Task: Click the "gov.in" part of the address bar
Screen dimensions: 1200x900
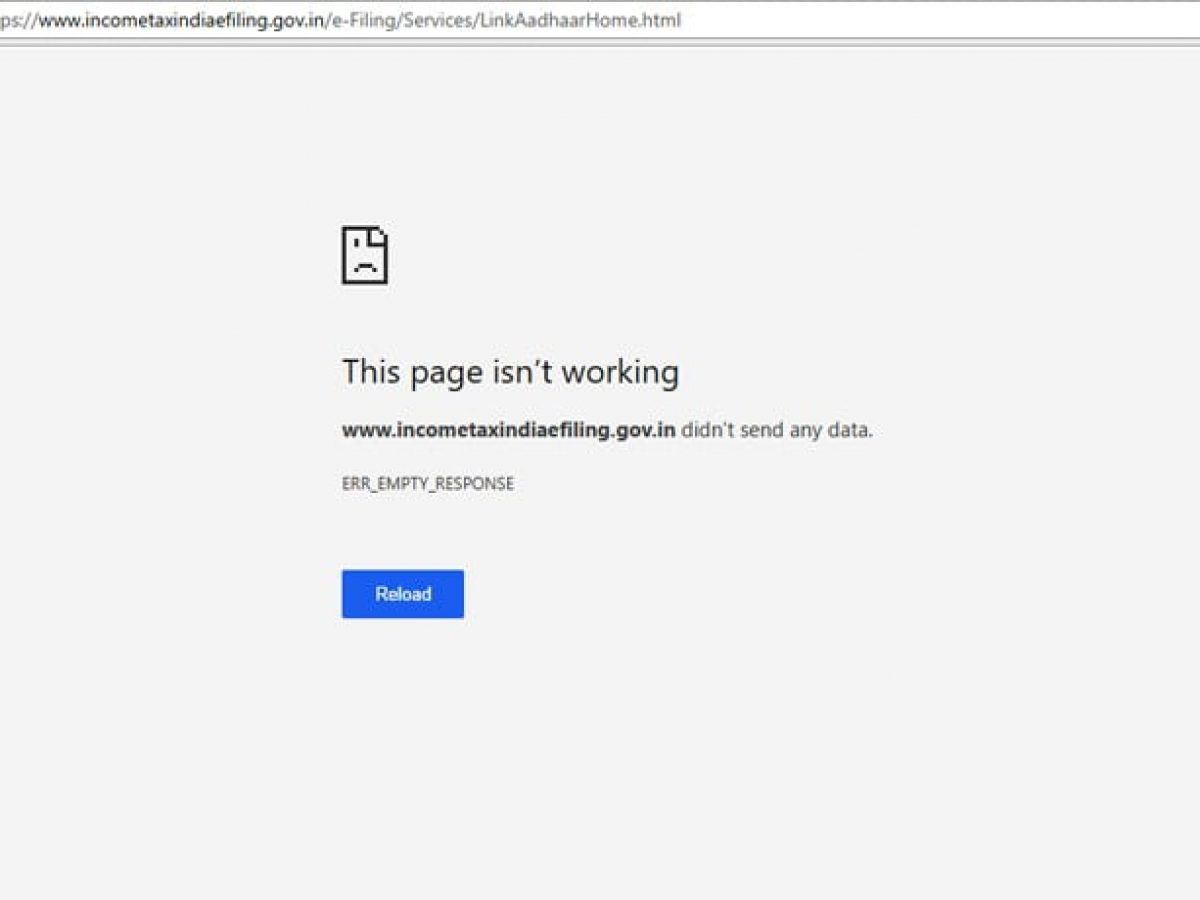Action: click(x=297, y=20)
